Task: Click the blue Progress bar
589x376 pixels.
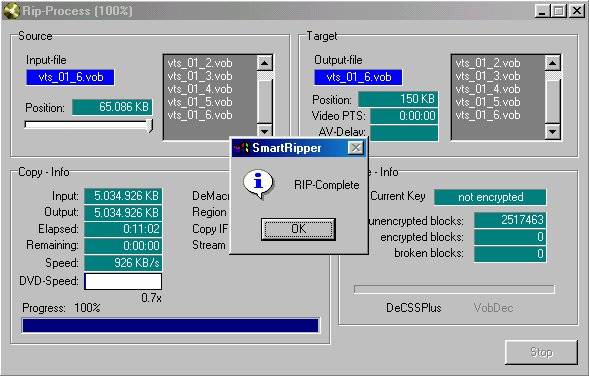Action: click(171, 325)
